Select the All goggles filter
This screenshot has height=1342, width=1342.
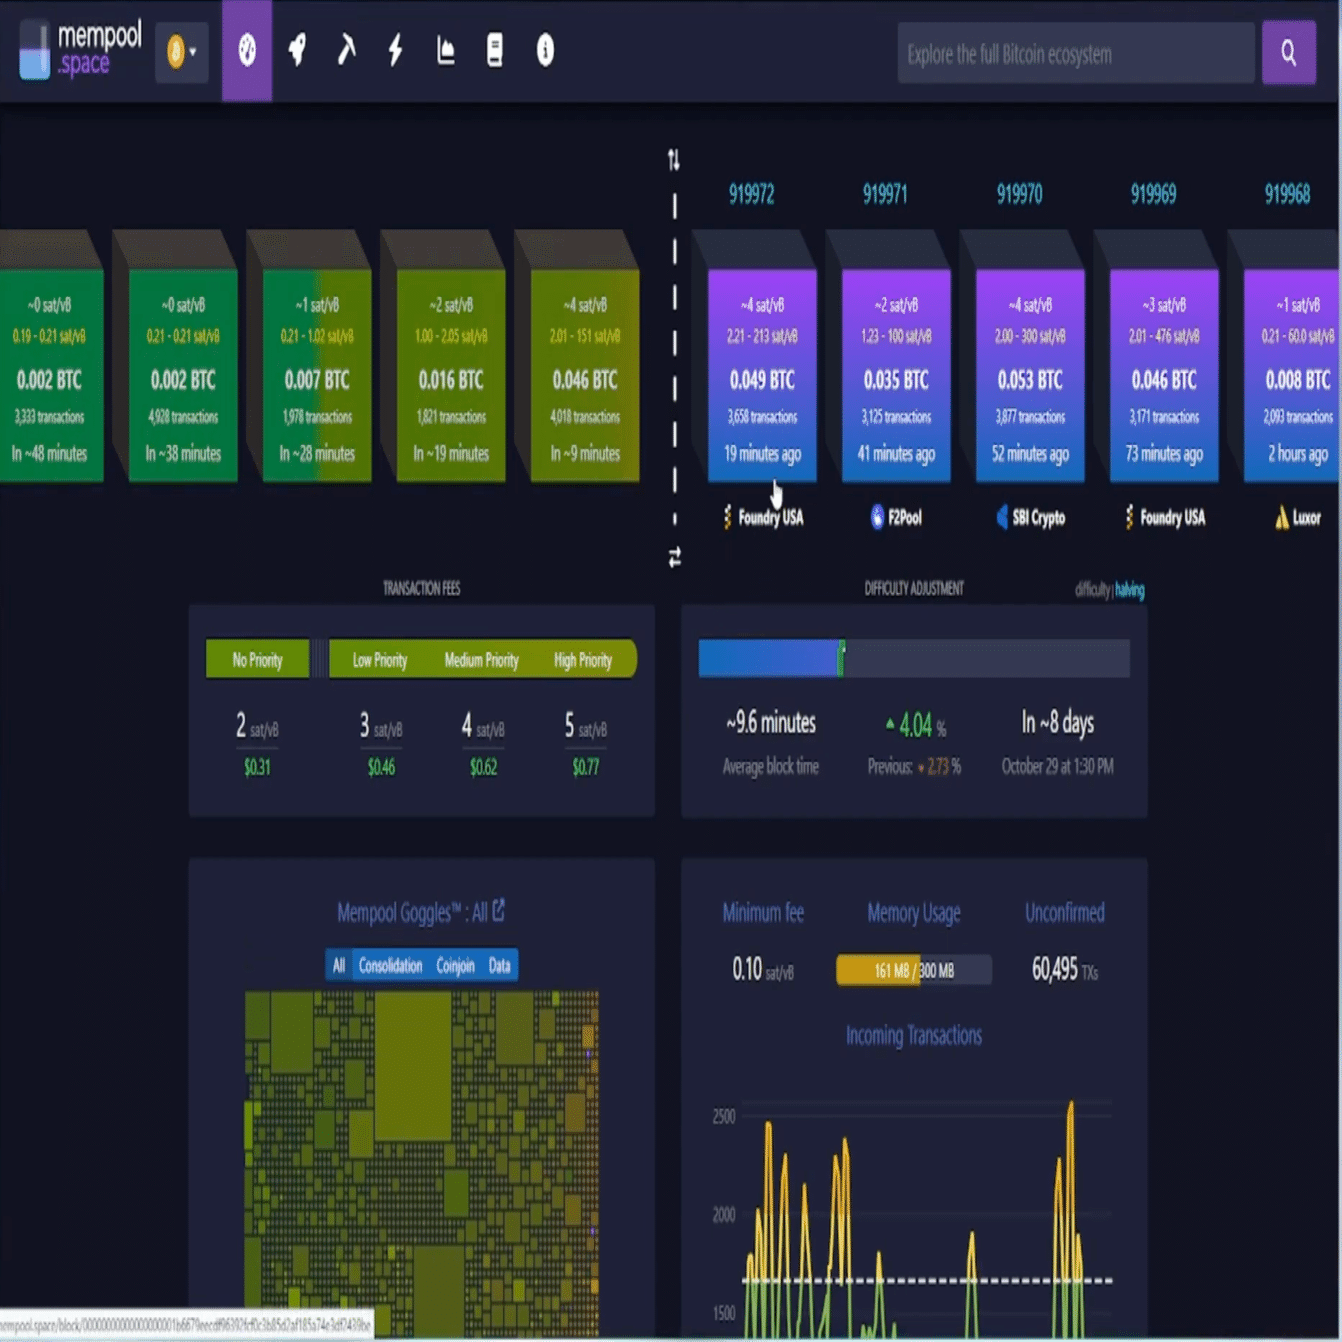[x=339, y=965]
